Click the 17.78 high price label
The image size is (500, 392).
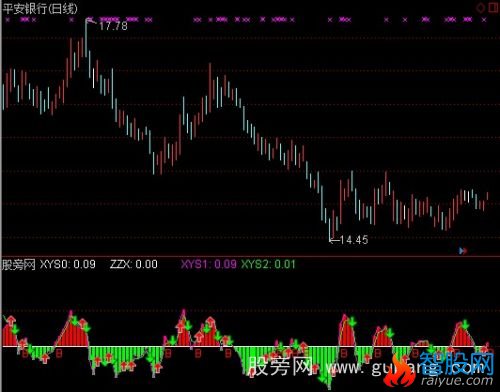pos(113,26)
